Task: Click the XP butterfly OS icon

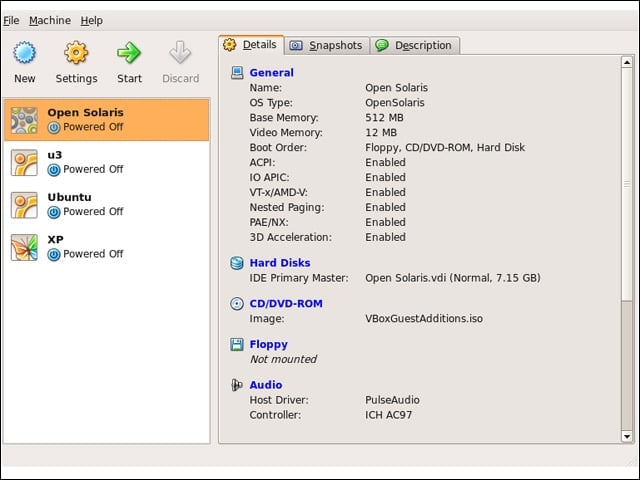Action: 24,247
